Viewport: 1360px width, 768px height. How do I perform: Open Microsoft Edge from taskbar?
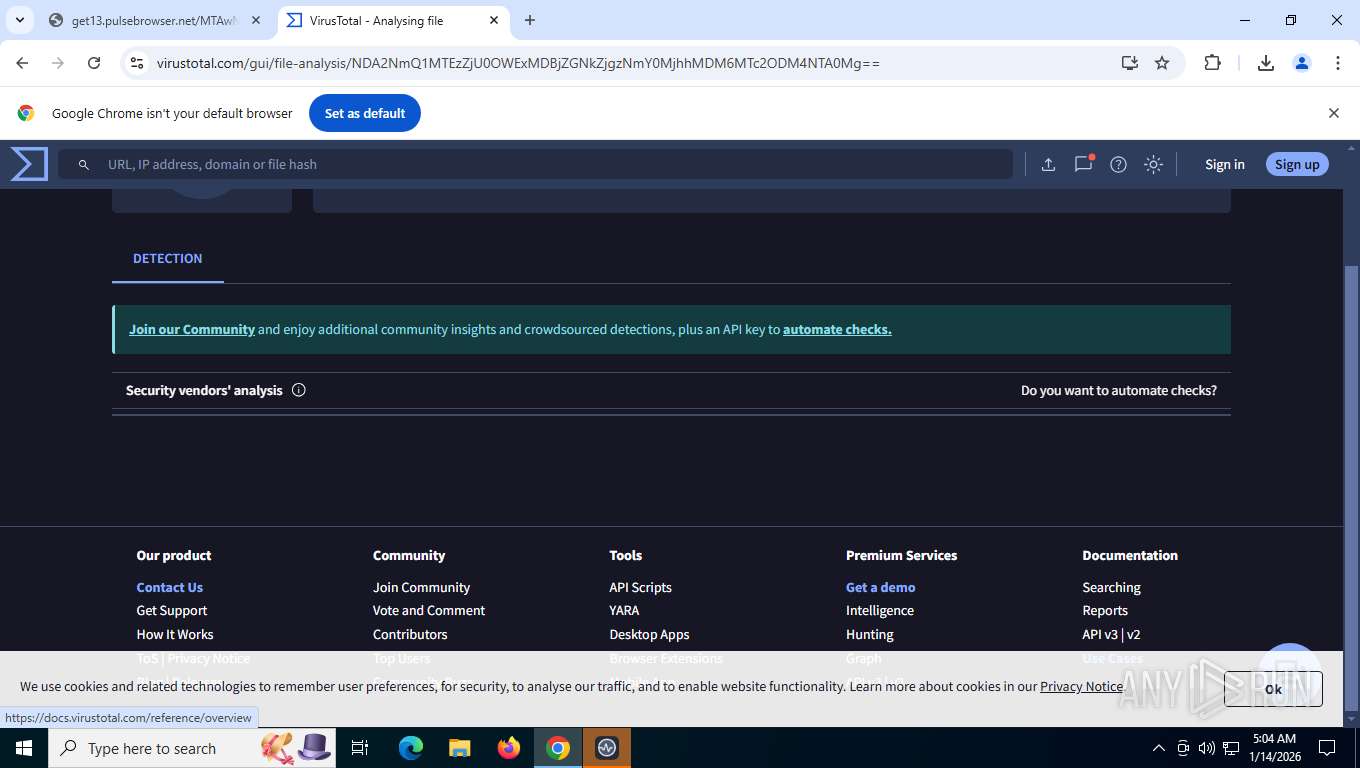tap(410, 748)
